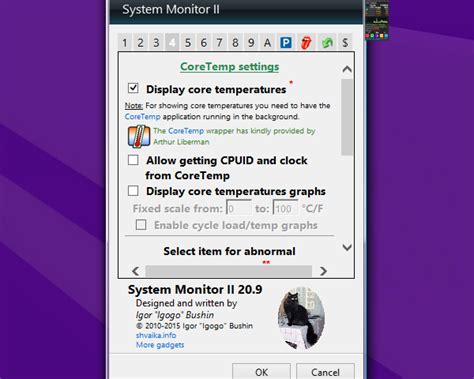Open the CoreTemp link in the note
The height and width of the screenshot is (379, 474).
142,117
